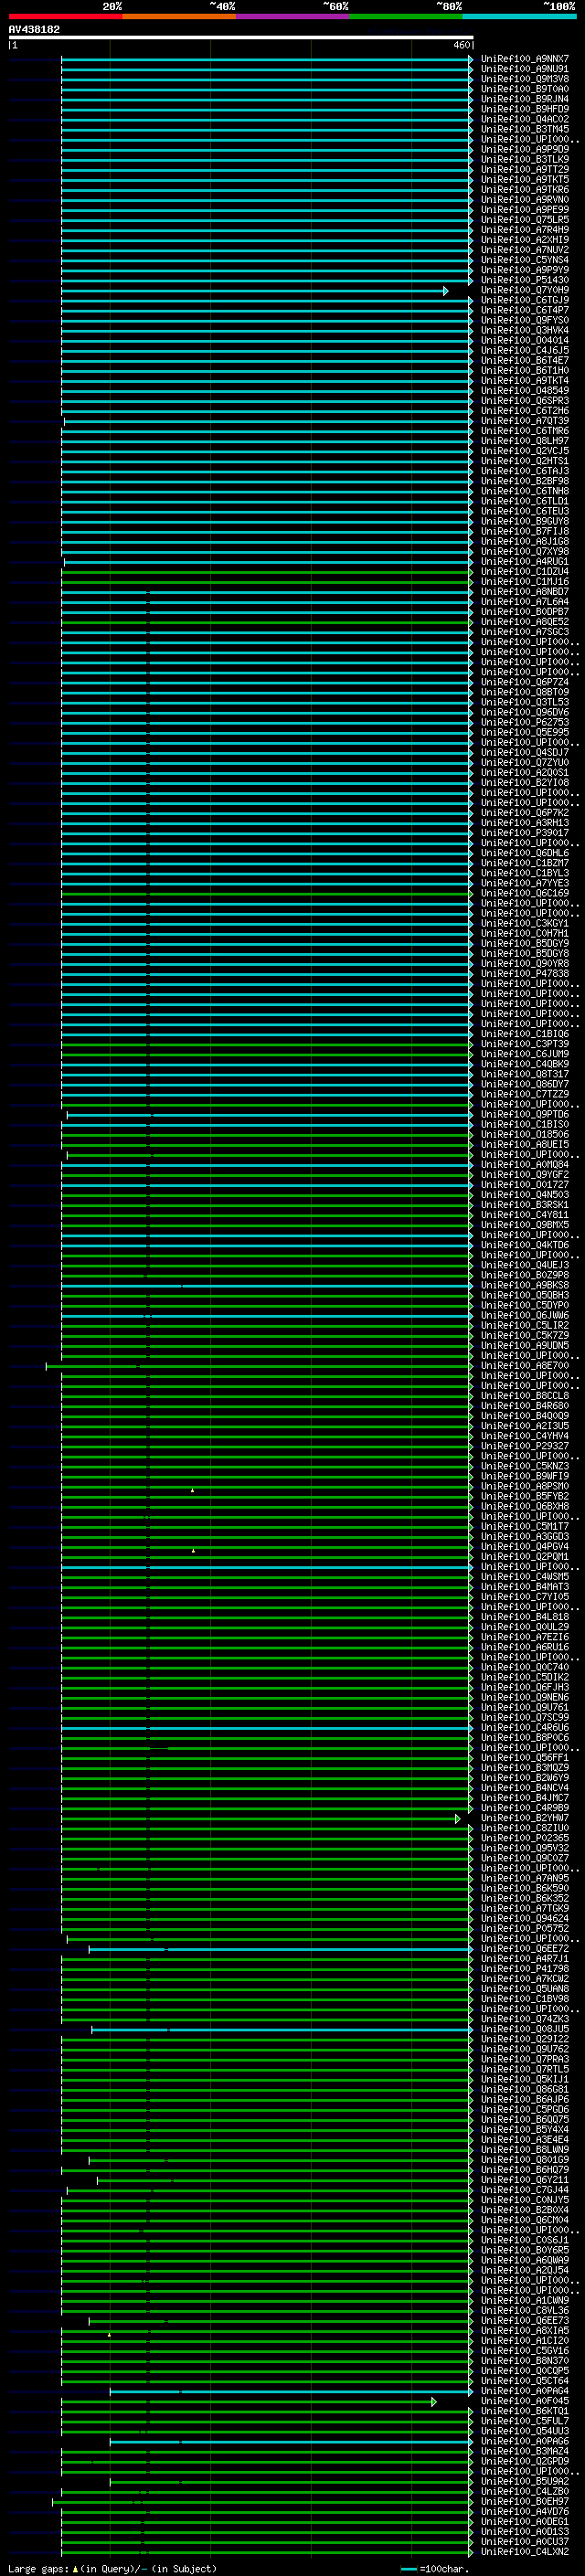The height and width of the screenshot is (2576, 585).
Task: Select the UniRef100_P41798 label
Action: [x=524, y=1968]
